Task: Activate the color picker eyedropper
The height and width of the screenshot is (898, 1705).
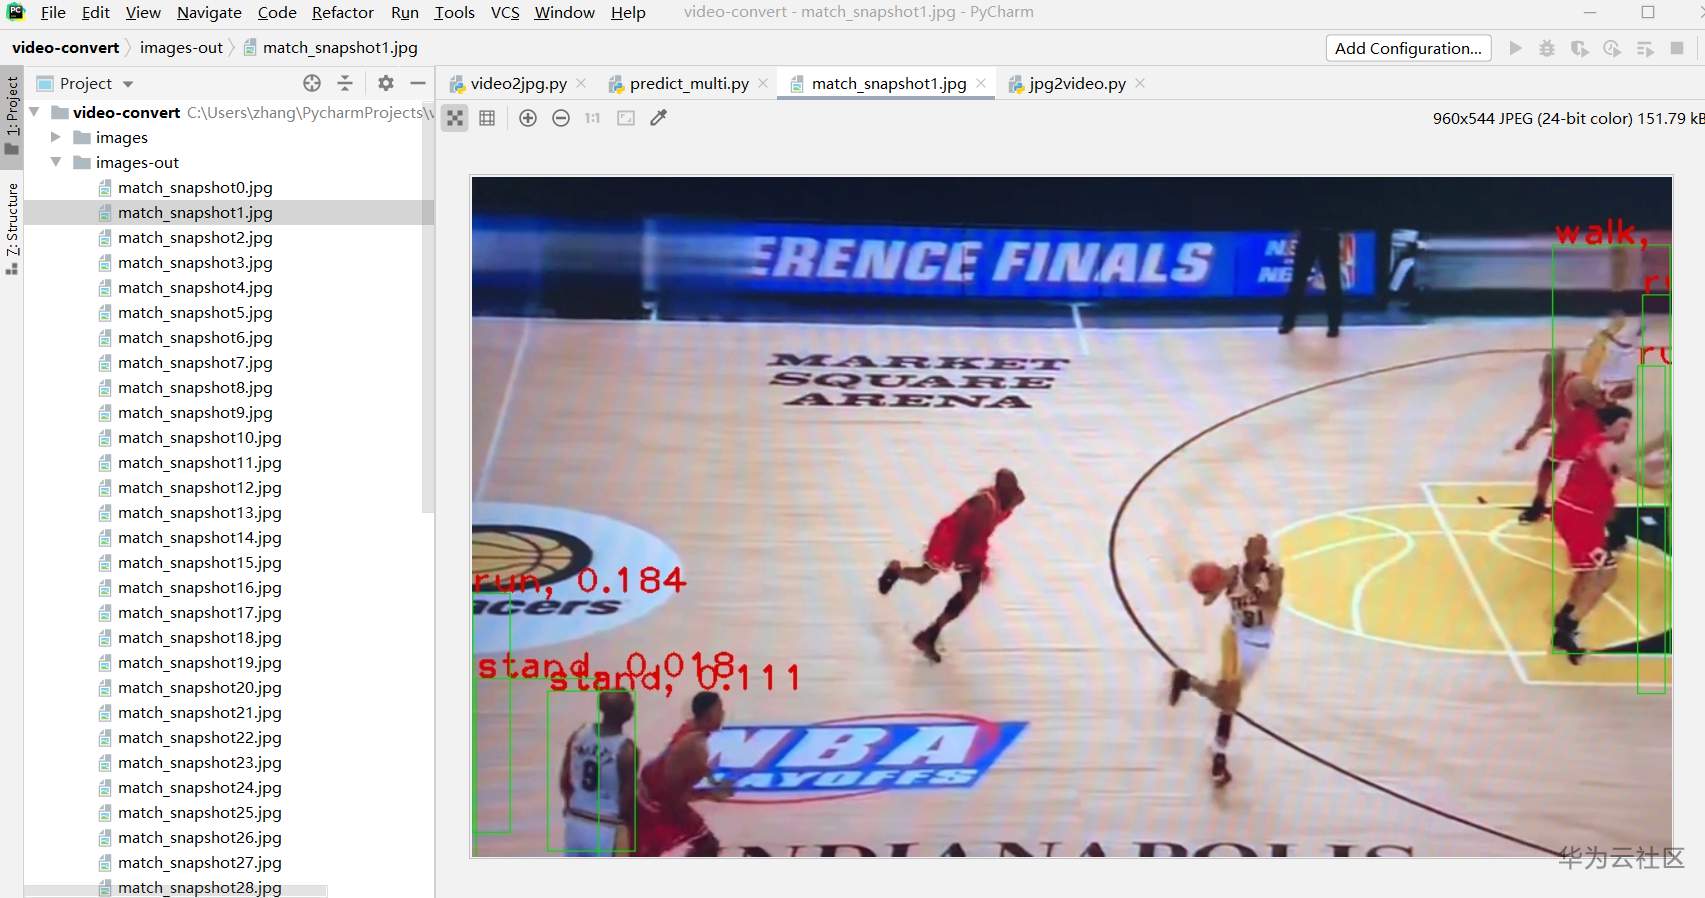Action: click(658, 118)
